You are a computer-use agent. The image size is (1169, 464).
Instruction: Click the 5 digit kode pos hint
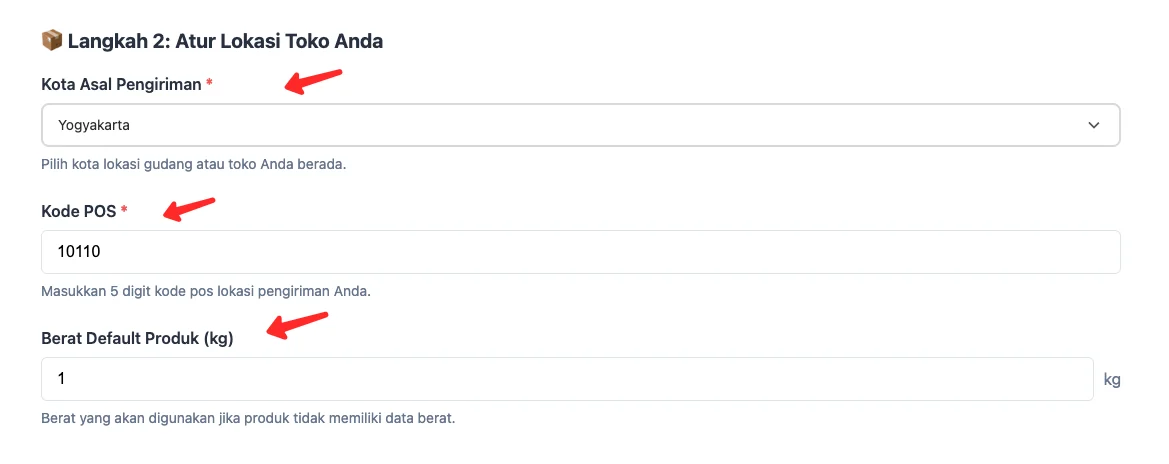click(x=206, y=291)
